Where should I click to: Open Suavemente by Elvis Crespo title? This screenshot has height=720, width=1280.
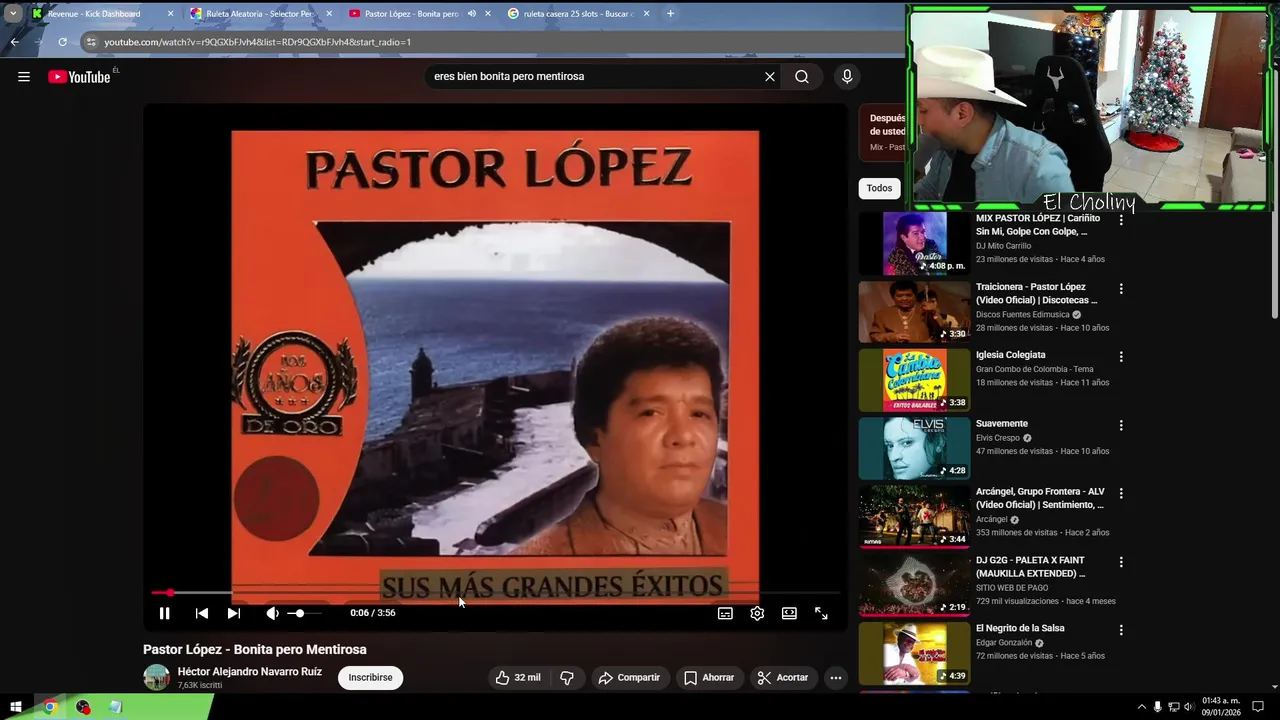click(x=1002, y=424)
